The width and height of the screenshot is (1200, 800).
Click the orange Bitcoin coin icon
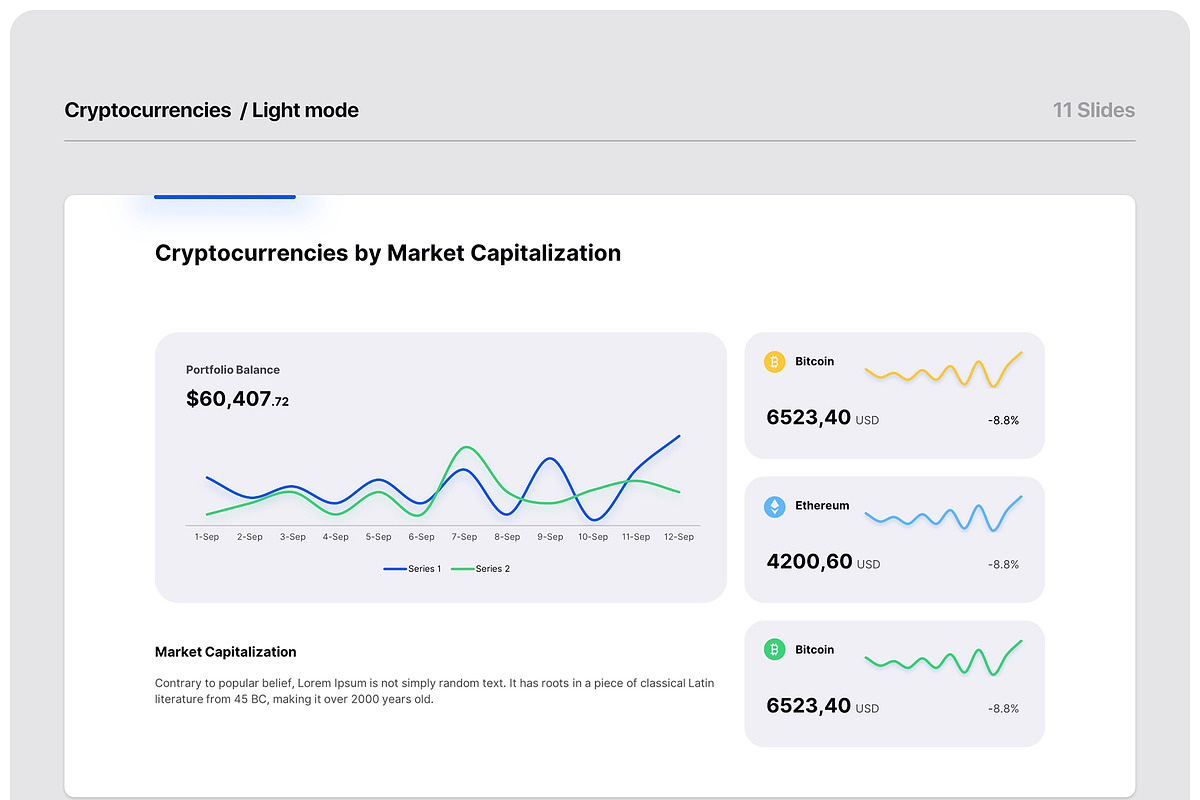pyautogui.click(x=775, y=362)
